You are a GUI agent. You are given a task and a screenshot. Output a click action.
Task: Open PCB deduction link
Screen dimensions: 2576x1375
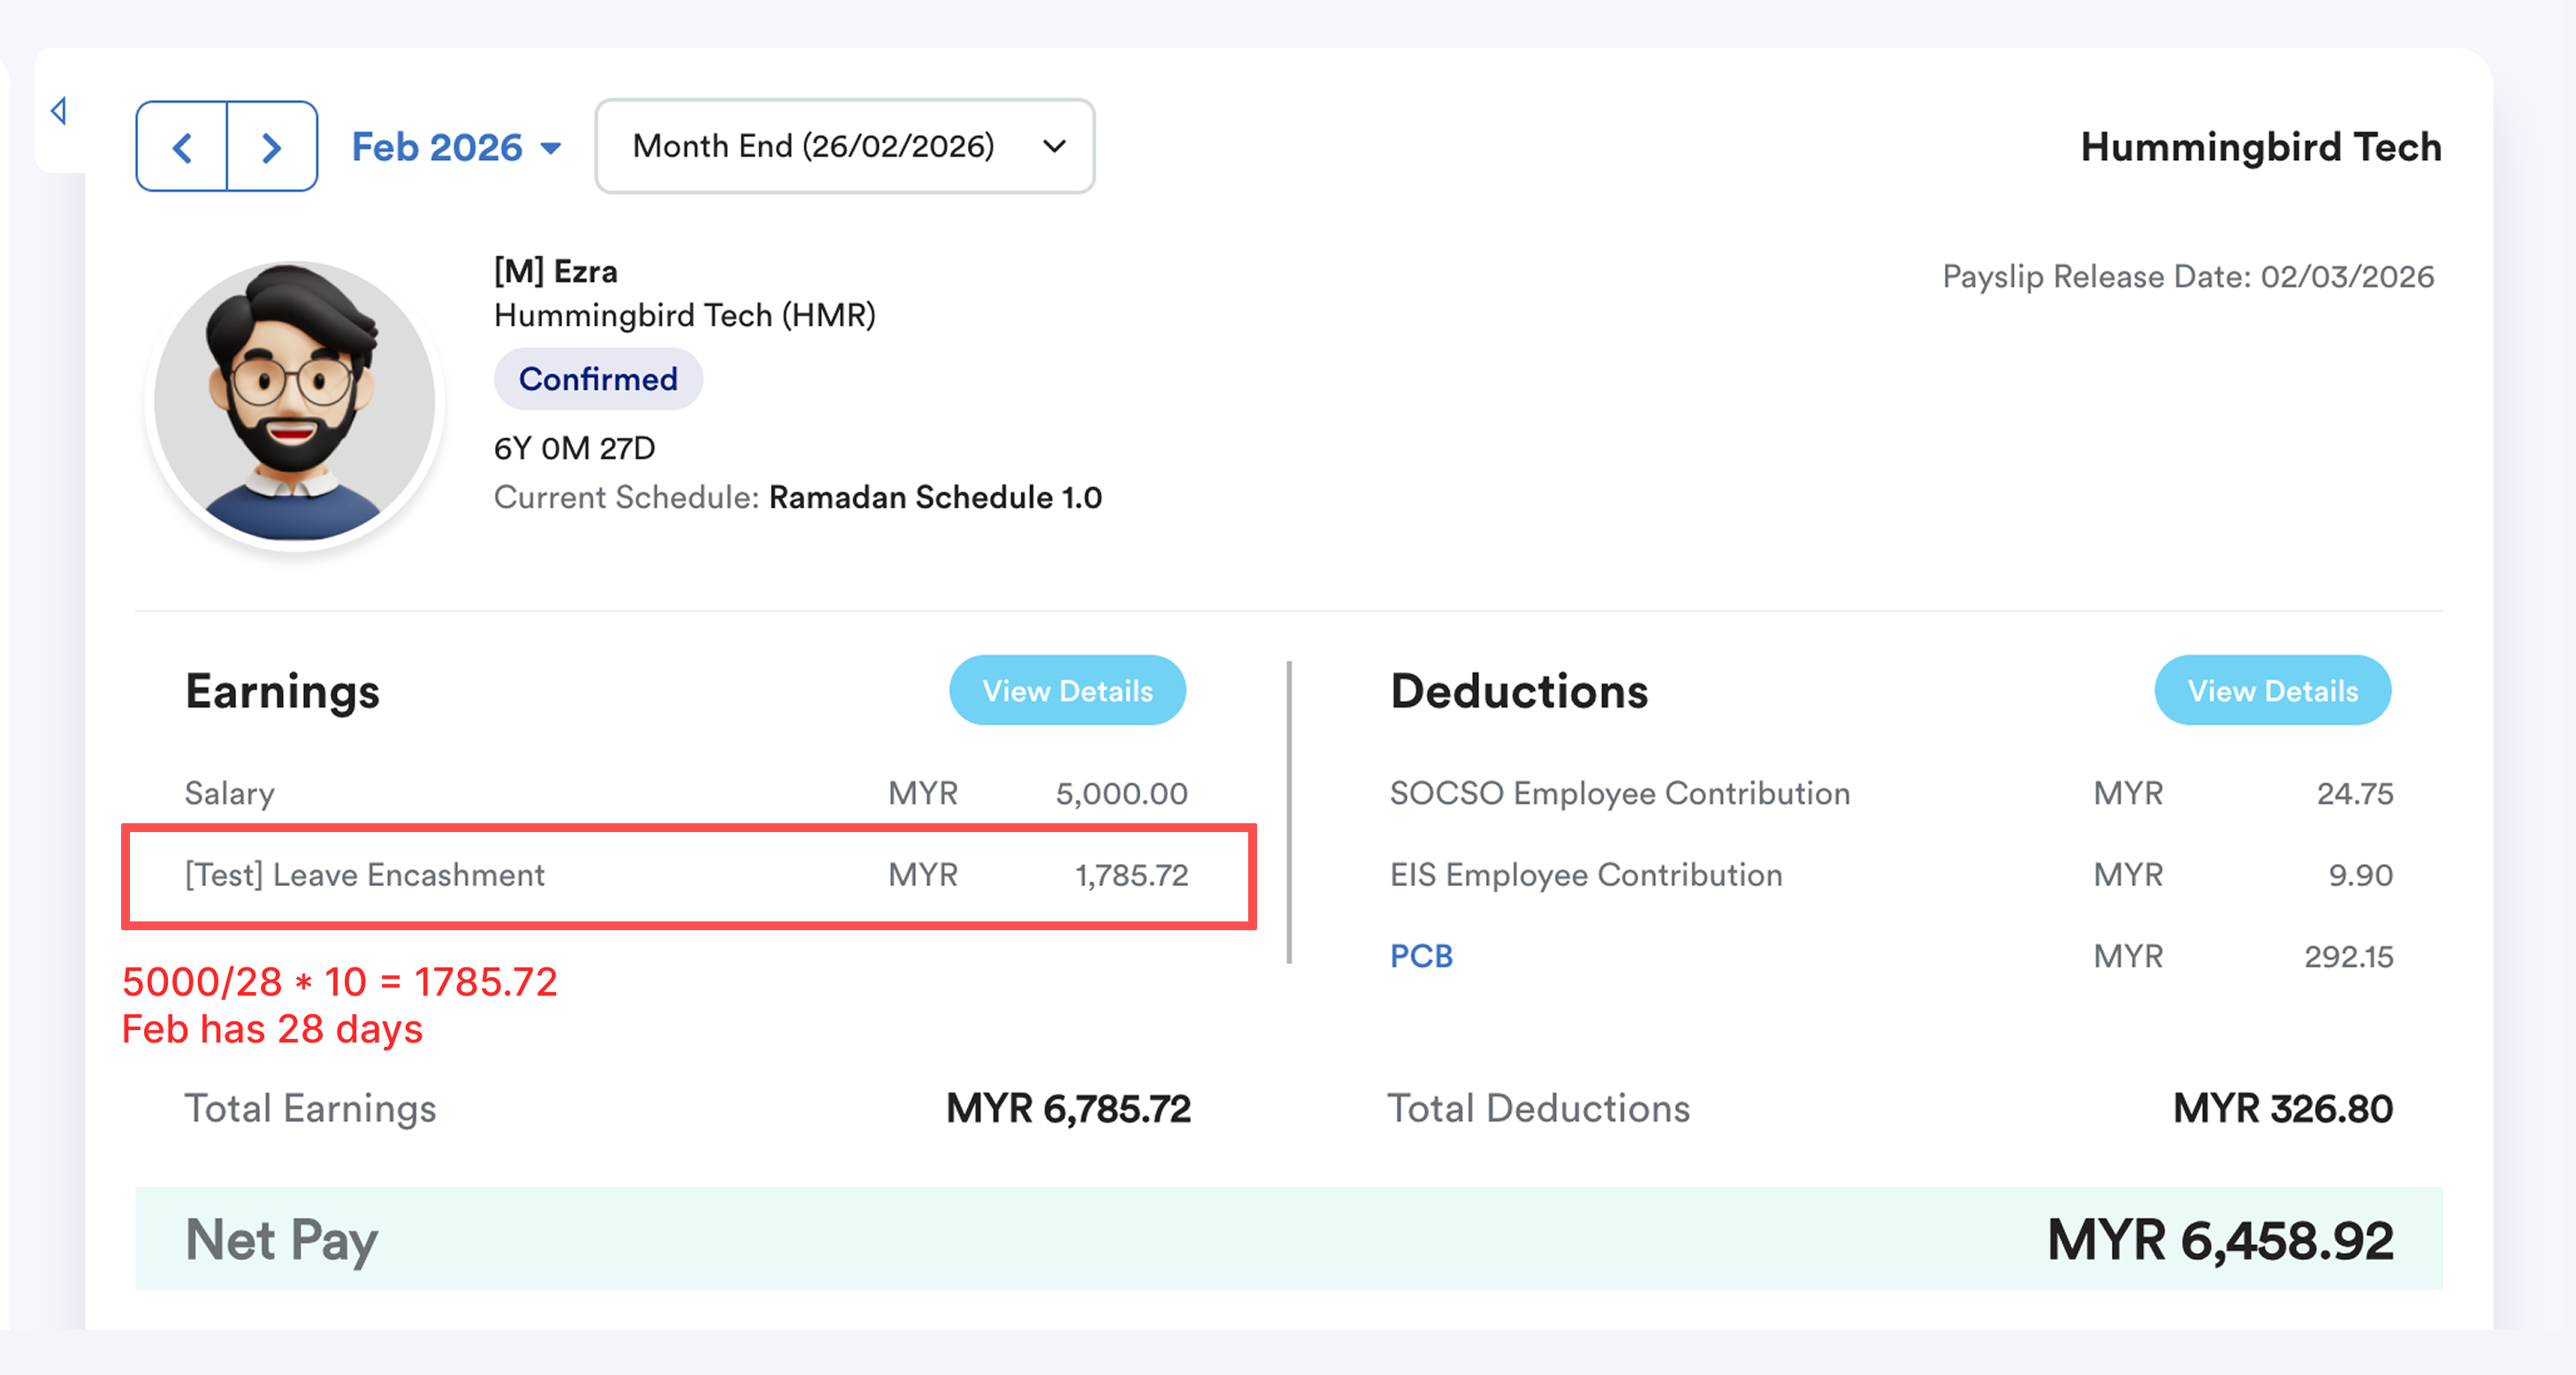coord(1420,956)
